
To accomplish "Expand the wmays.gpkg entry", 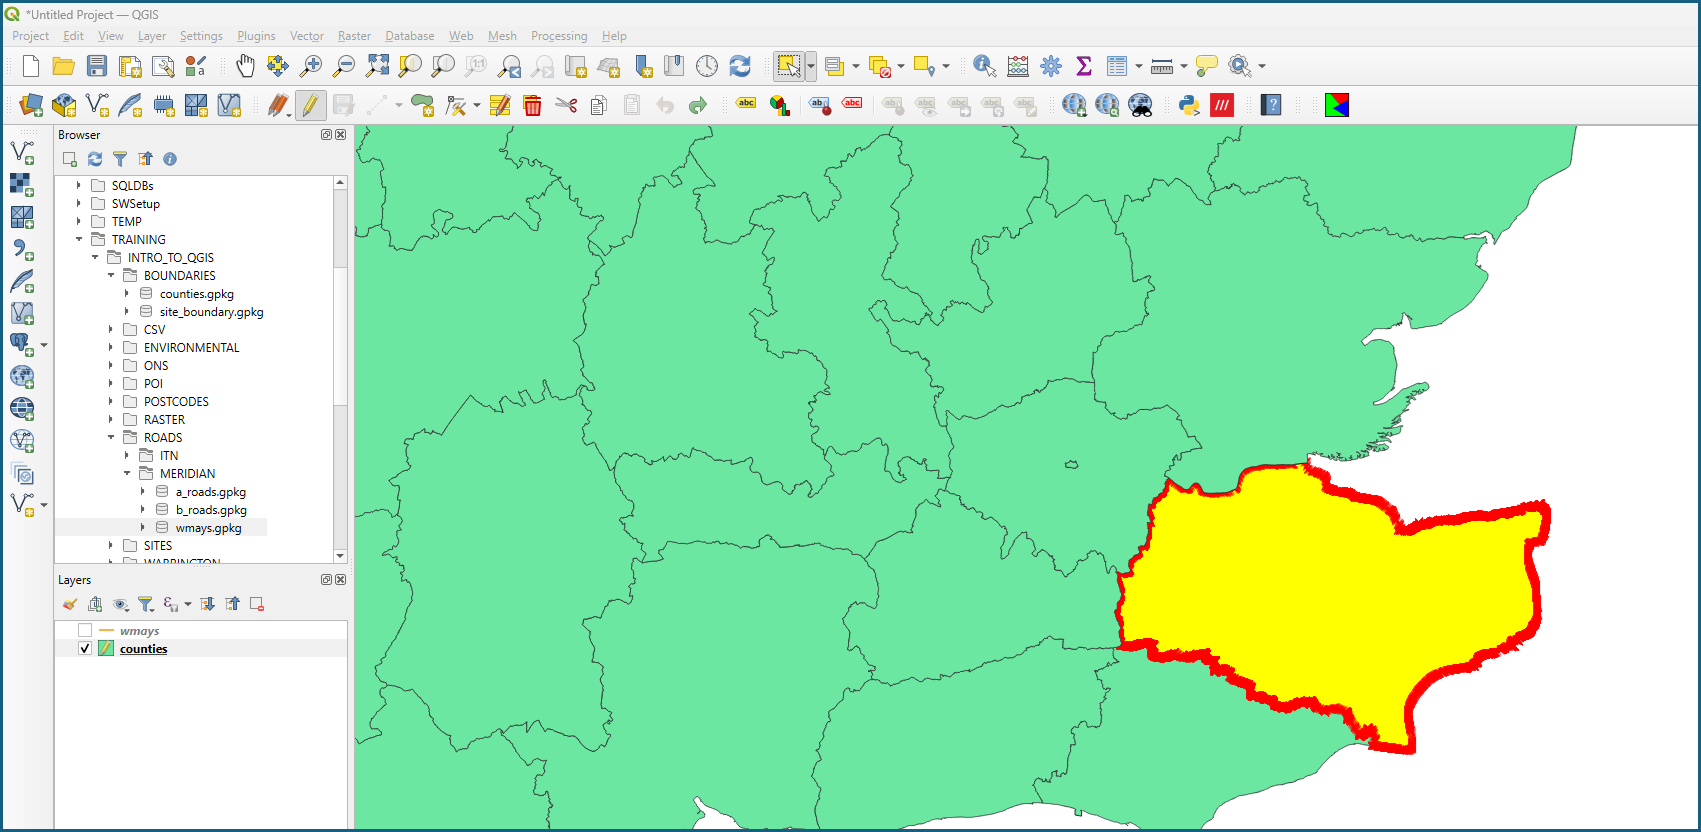I will pos(143,528).
